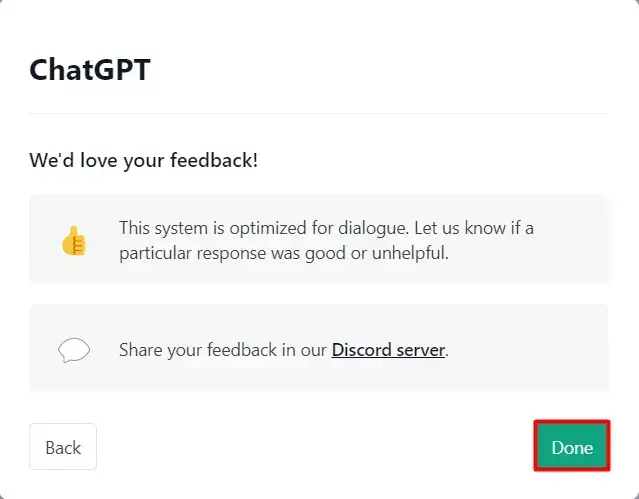Click the line ending in "good or unhelpful"
639x499 pixels.
click(x=284, y=253)
